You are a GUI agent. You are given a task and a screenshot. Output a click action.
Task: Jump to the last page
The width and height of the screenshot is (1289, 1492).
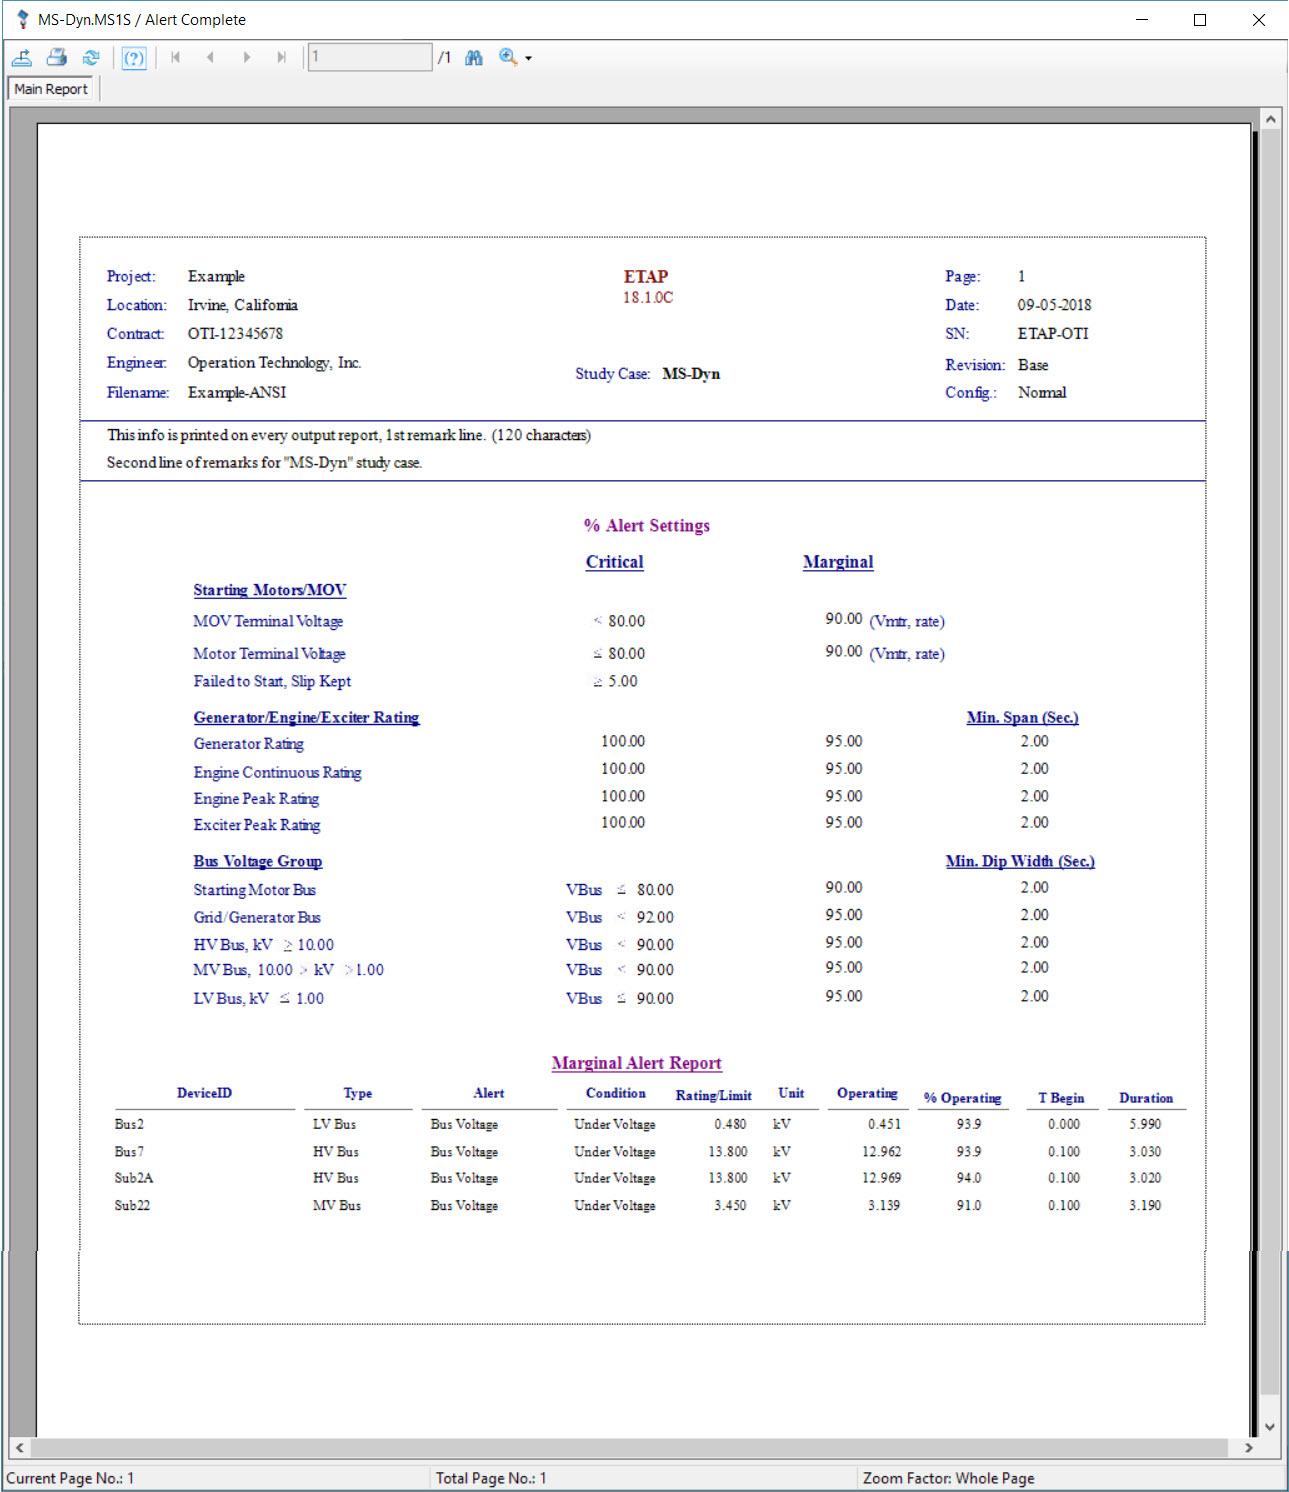(282, 57)
